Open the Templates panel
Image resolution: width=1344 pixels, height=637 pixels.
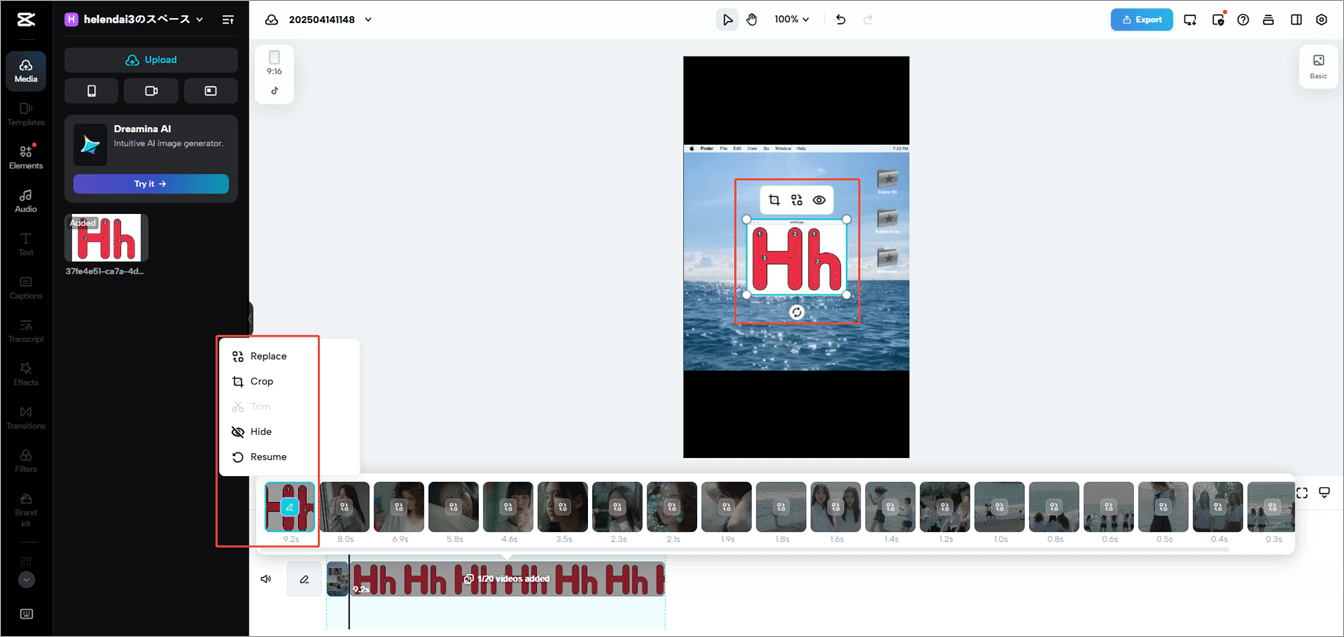coord(26,112)
